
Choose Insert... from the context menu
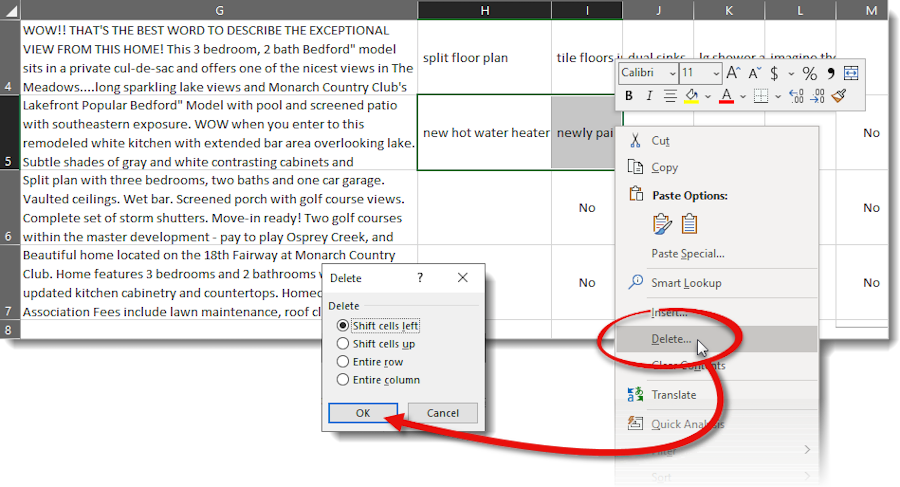[717, 312]
